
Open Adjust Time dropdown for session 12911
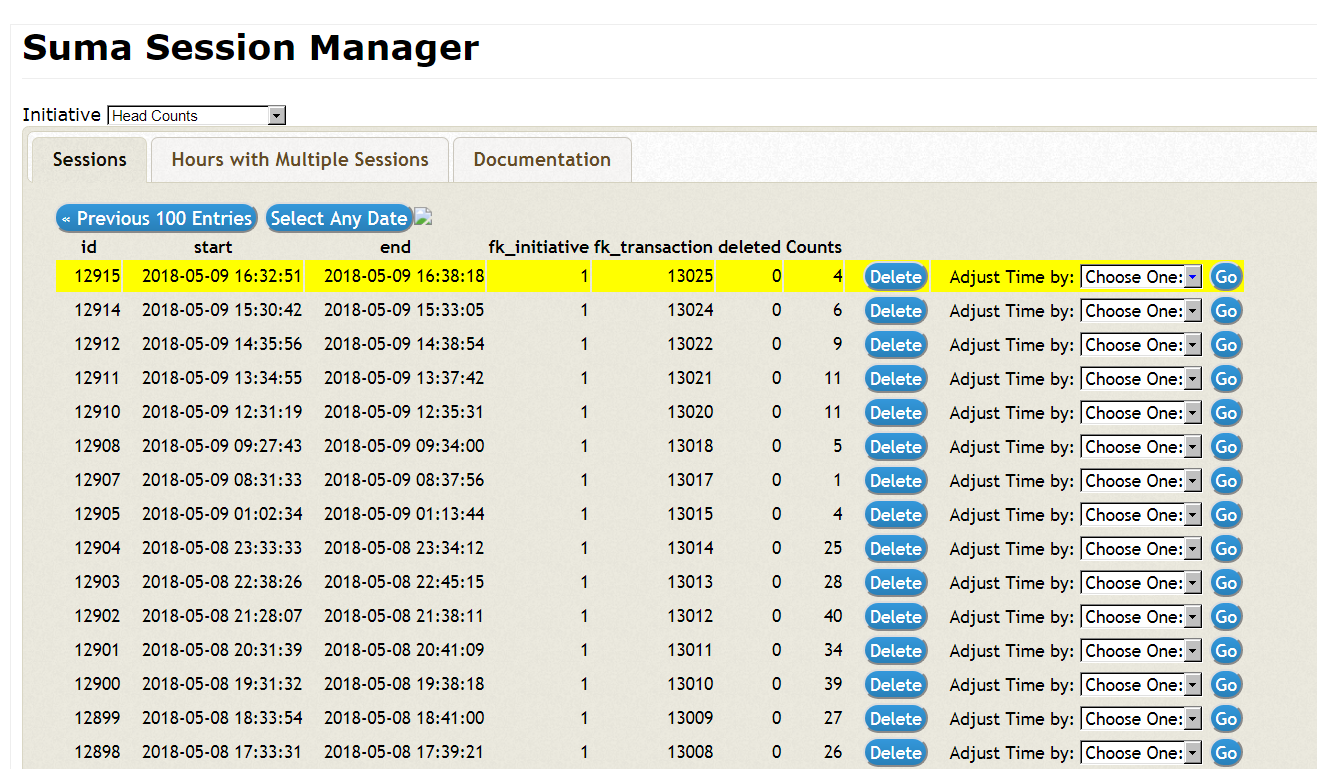point(1141,379)
